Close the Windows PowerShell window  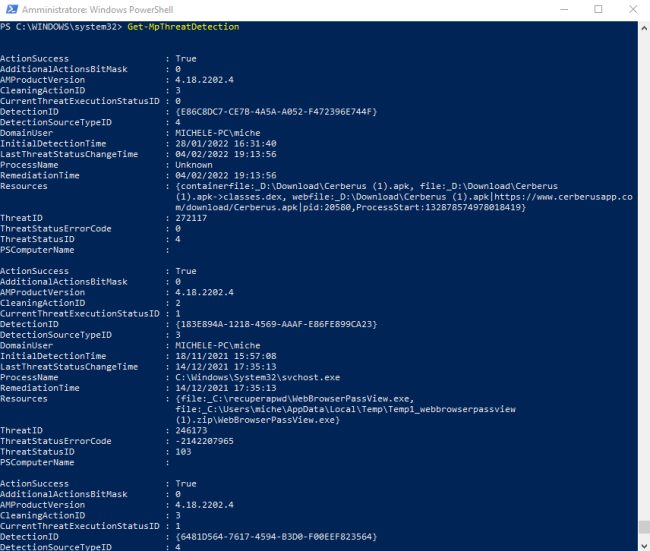(633, 9)
